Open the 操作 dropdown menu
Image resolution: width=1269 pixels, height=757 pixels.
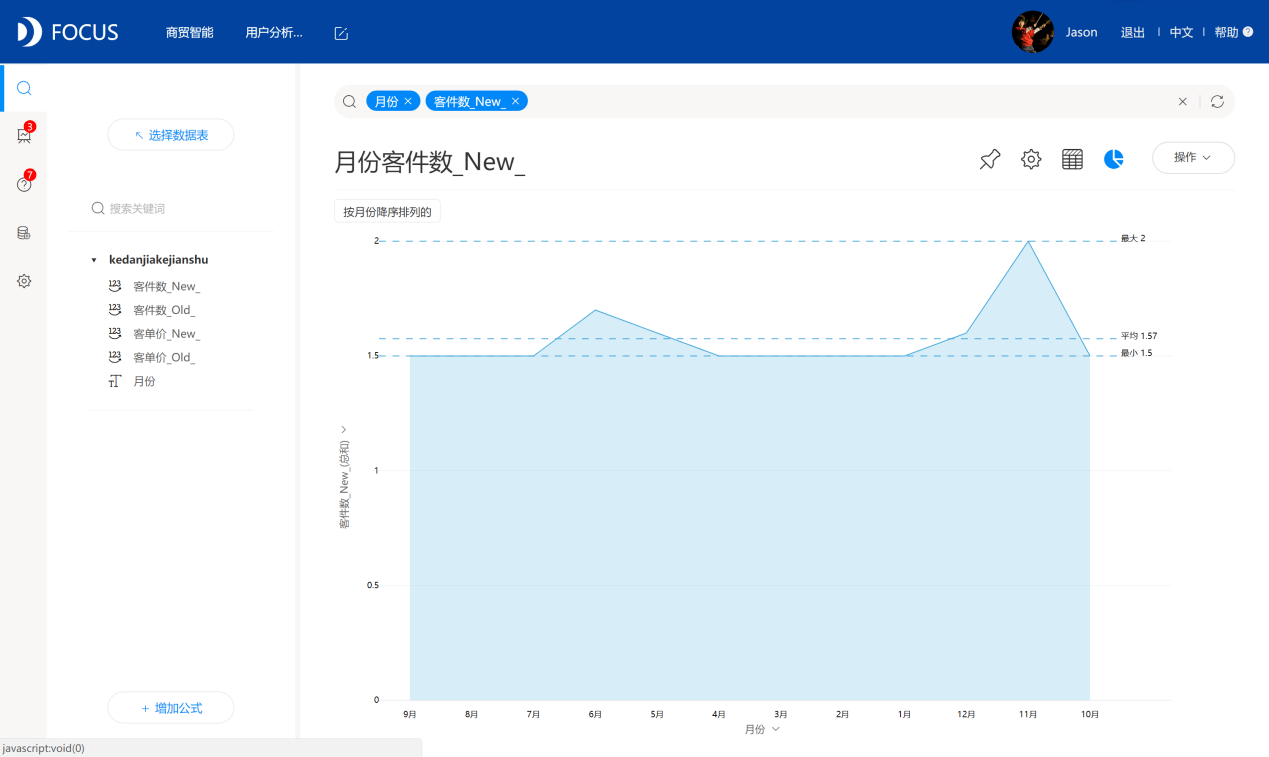(1193, 158)
